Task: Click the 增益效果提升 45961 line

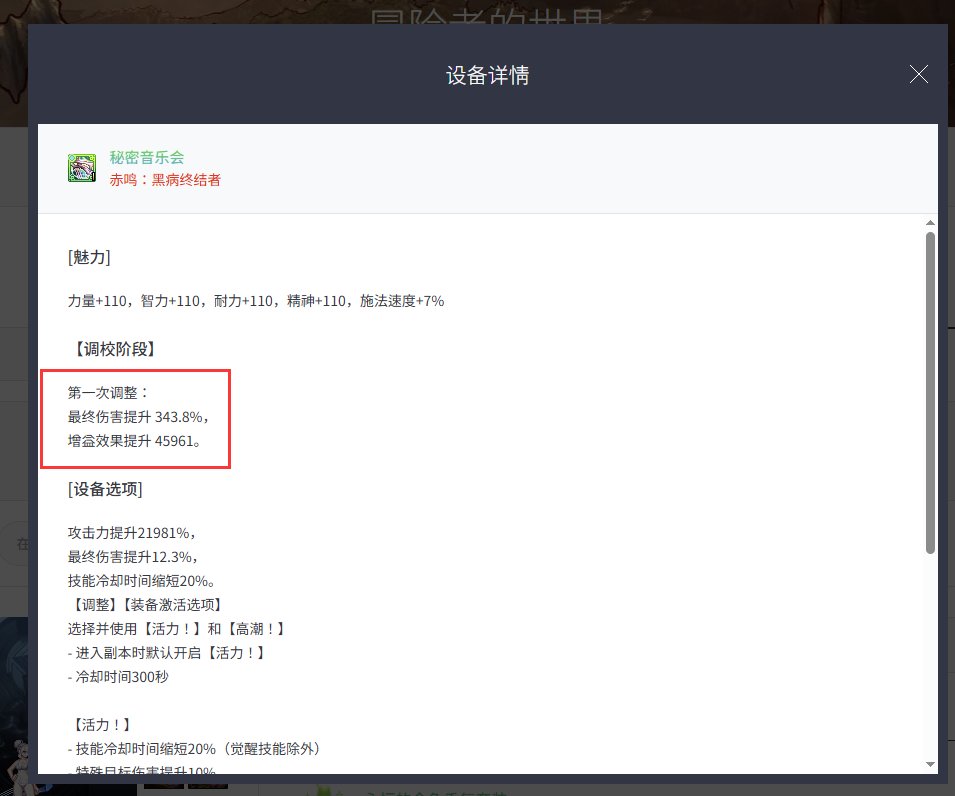Action: click(134, 441)
